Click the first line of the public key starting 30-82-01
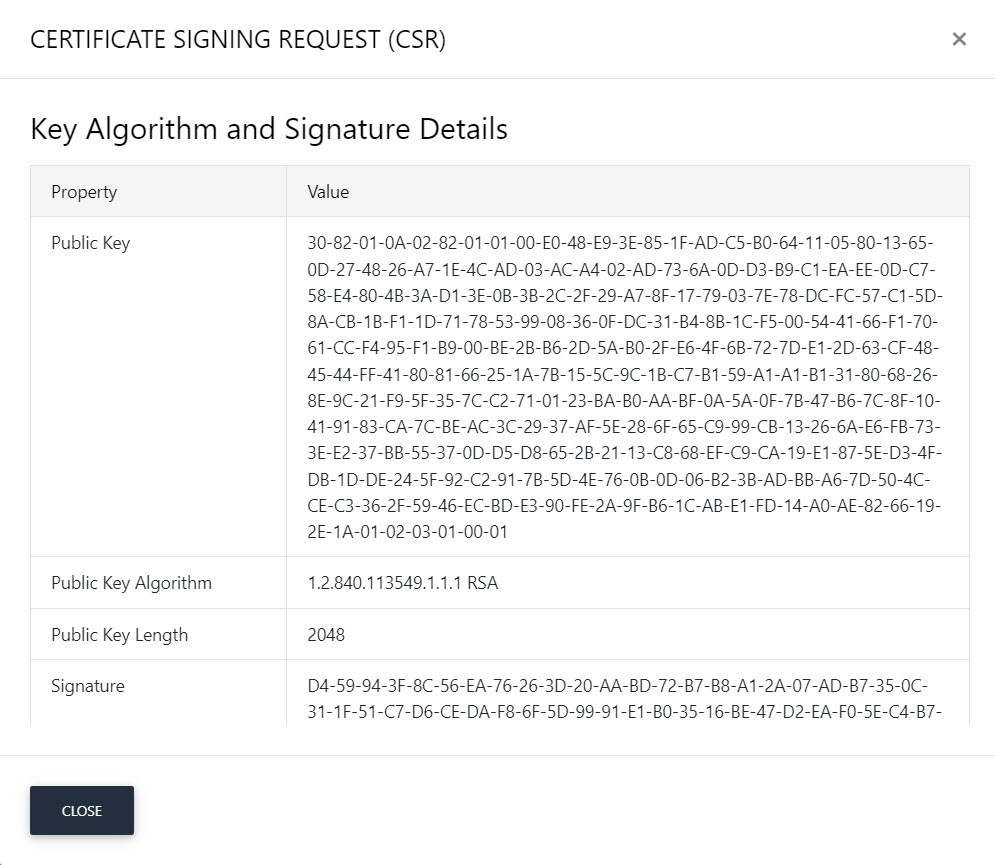The image size is (995, 865). pyautogui.click(x=621, y=243)
